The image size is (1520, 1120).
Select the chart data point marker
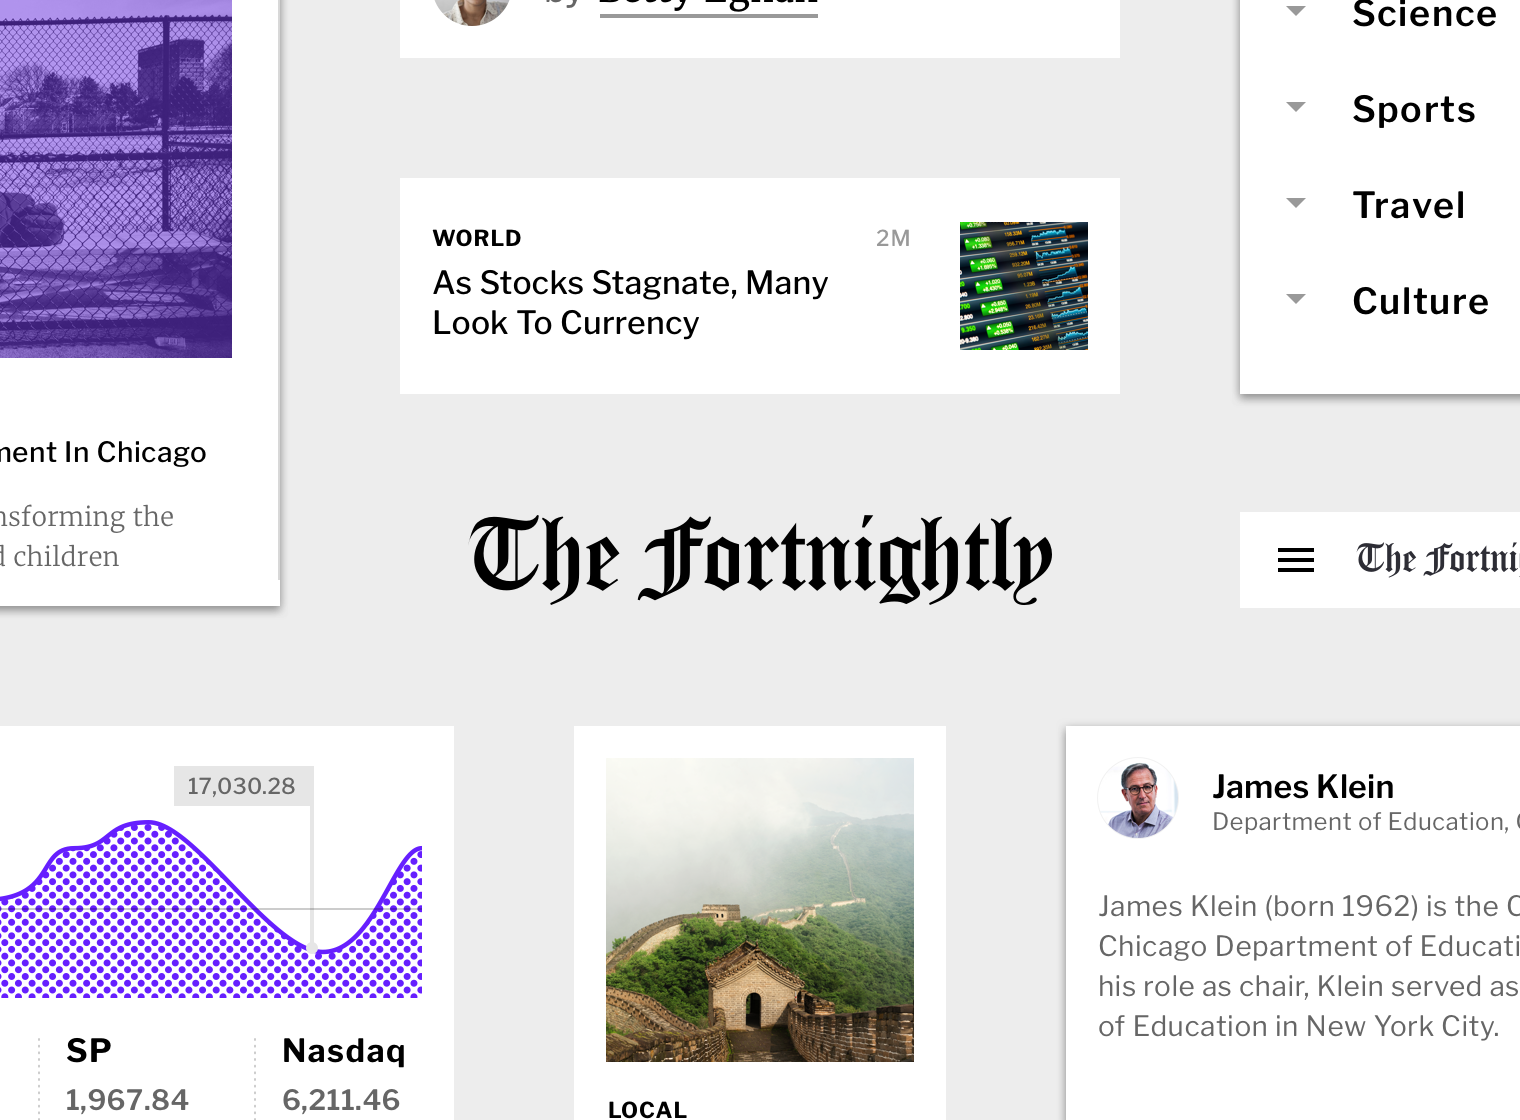pyautogui.click(x=312, y=948)
